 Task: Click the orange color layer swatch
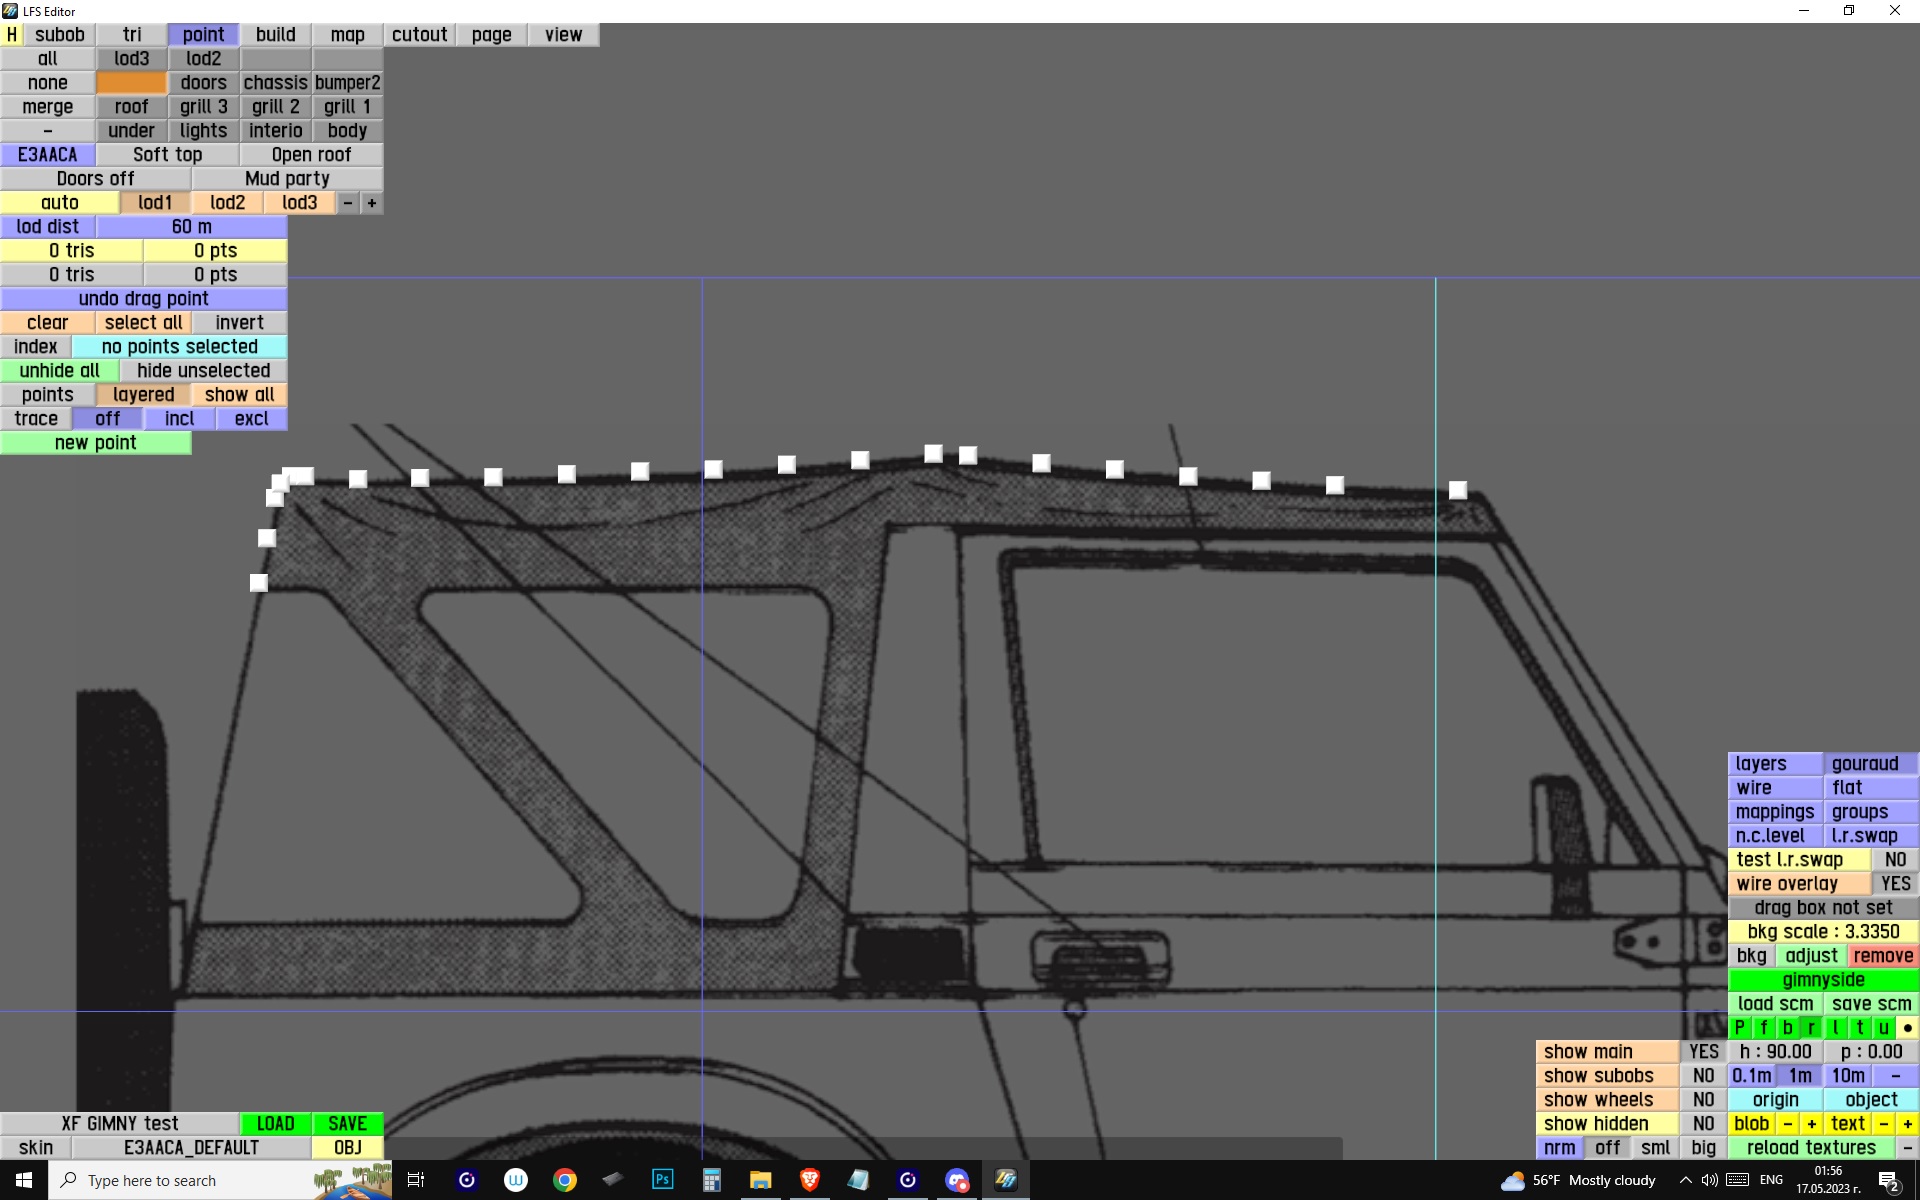(131, 83)
